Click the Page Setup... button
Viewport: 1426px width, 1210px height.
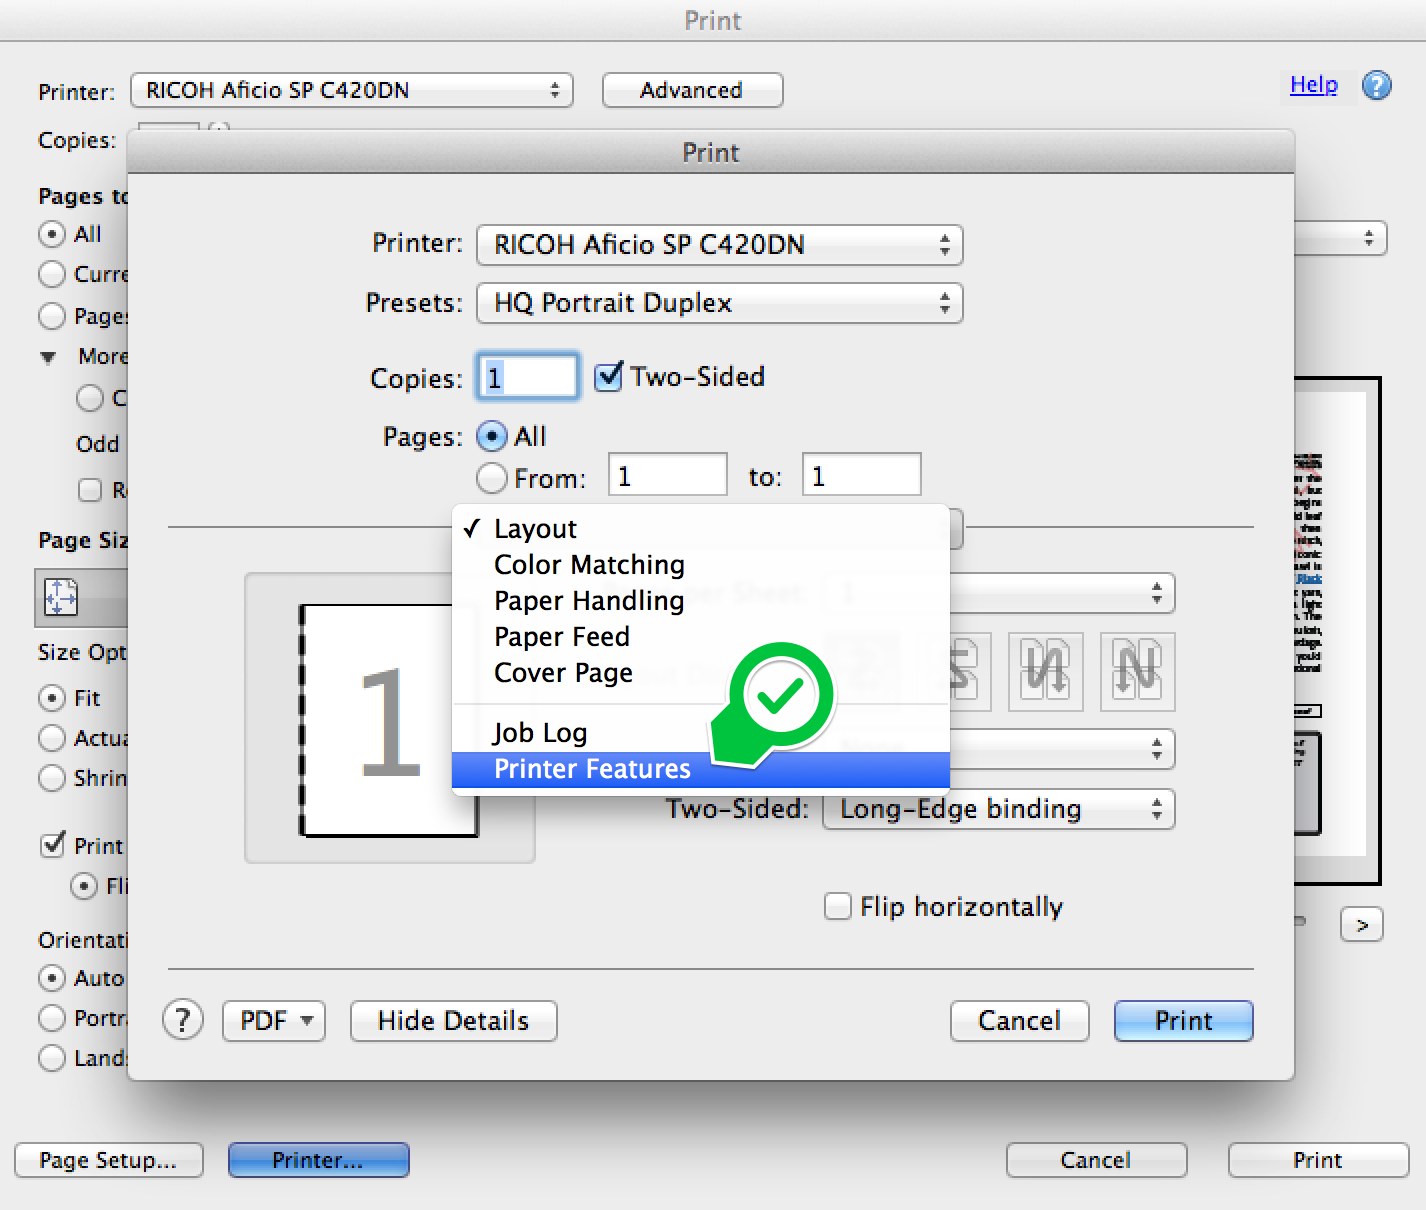click(108, 1160)
